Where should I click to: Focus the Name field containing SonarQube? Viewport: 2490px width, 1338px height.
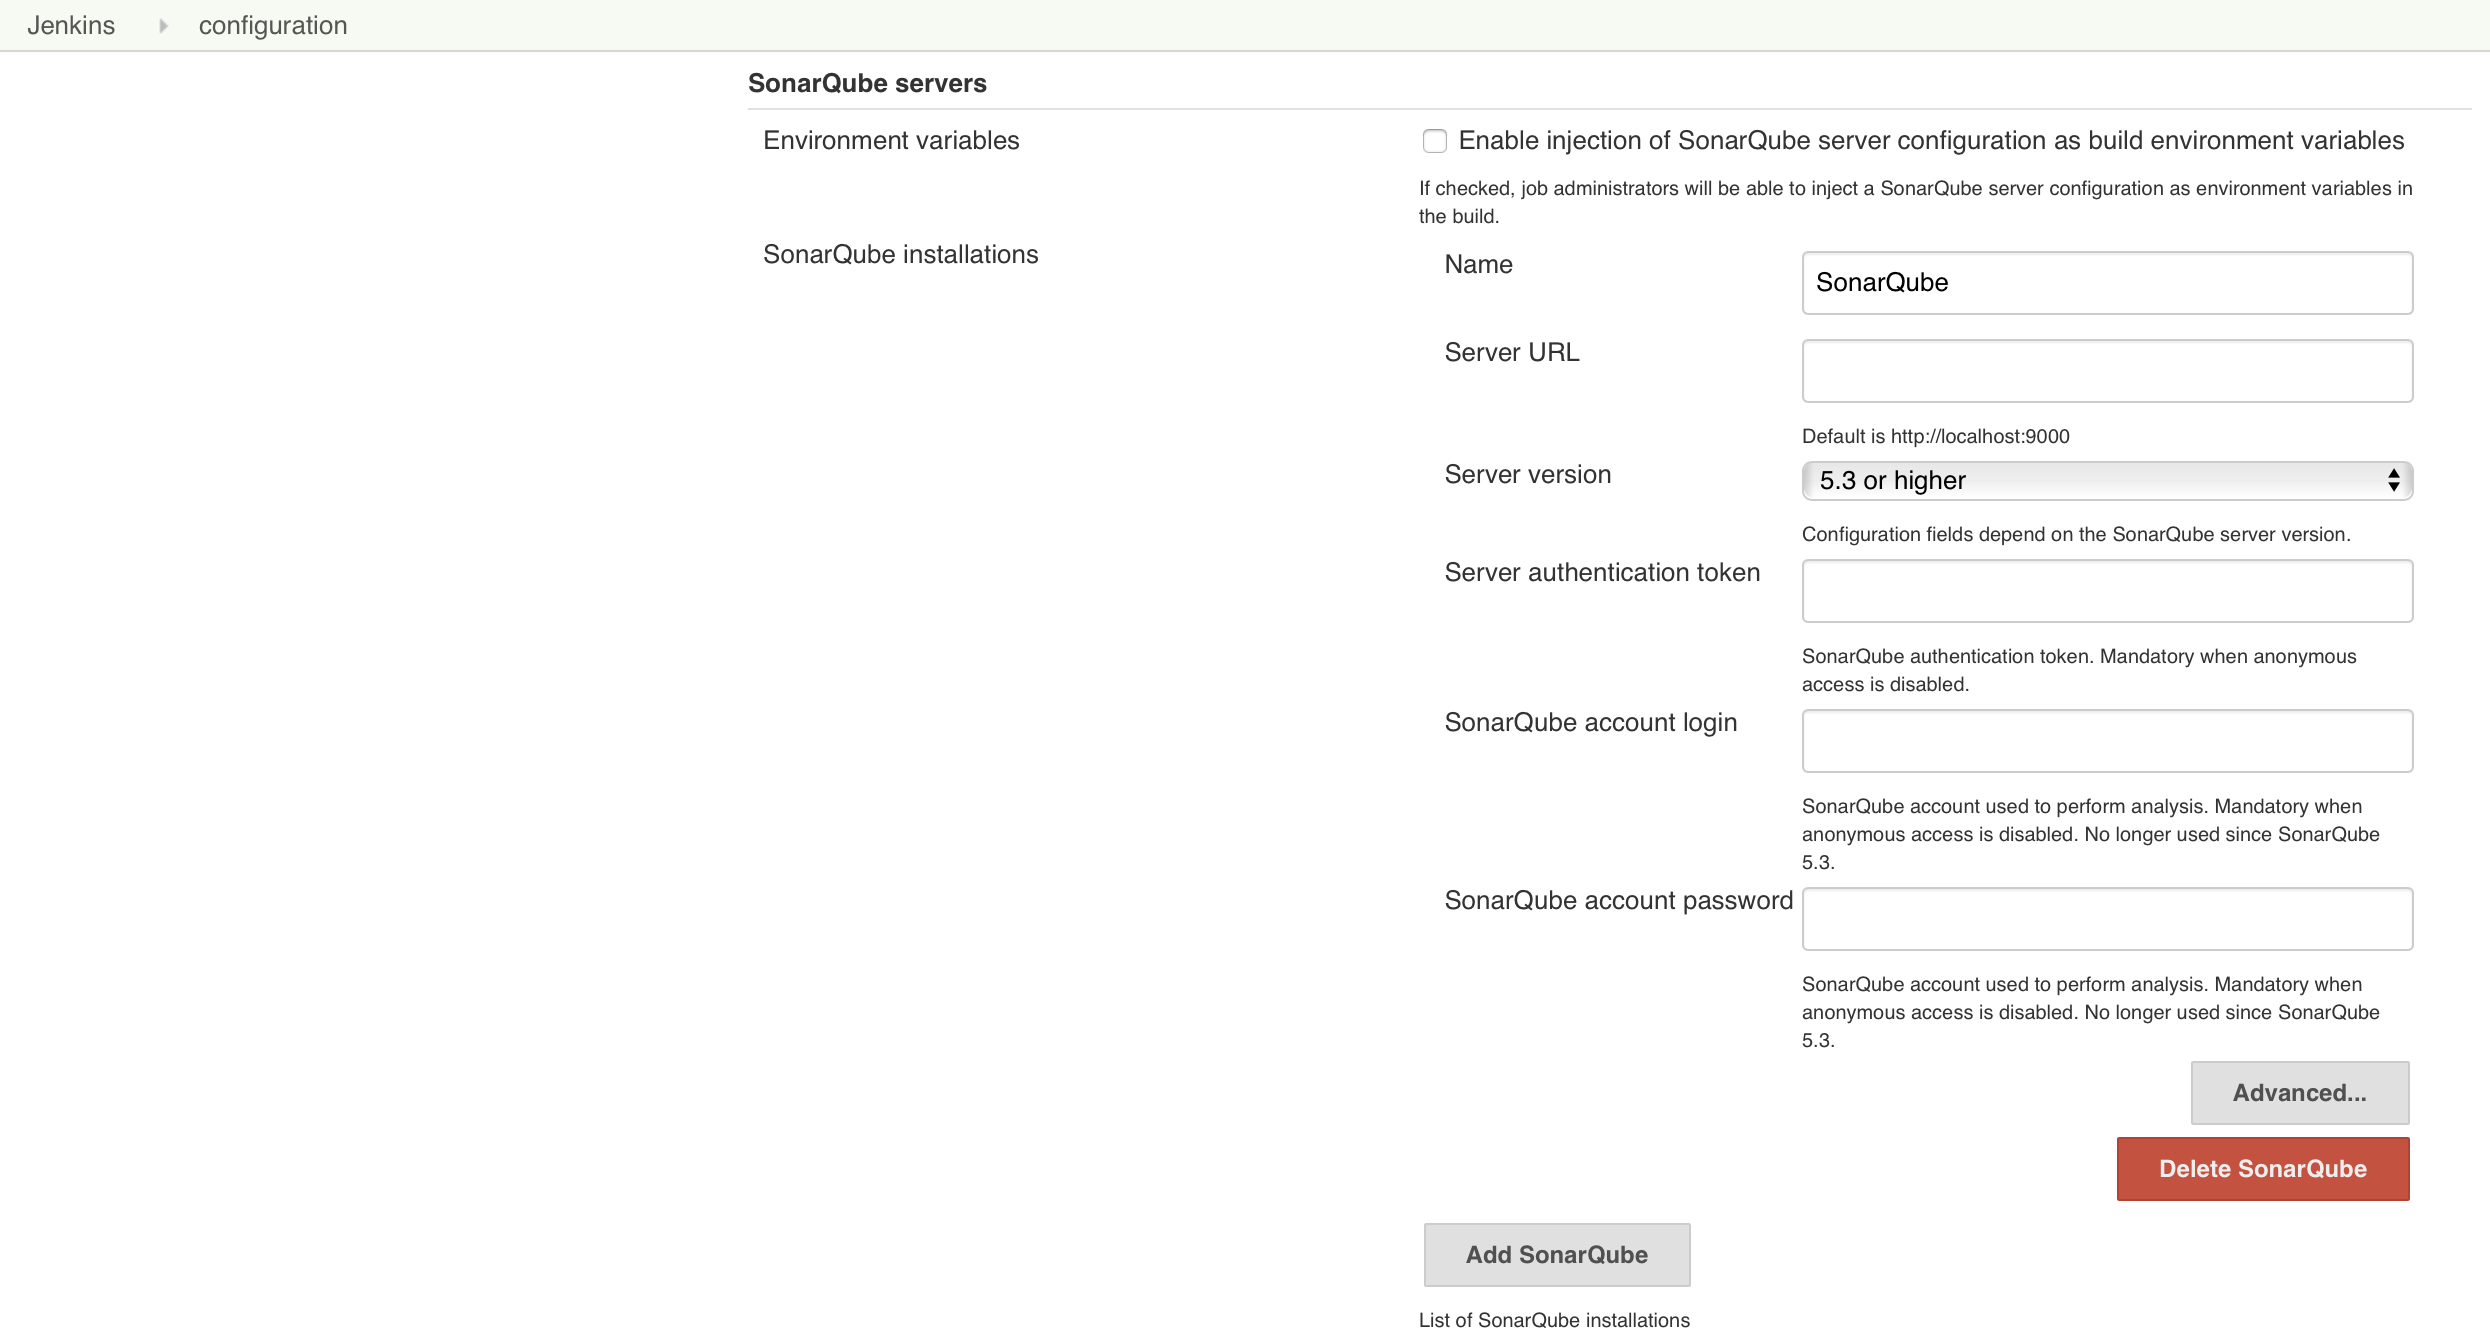click(2106, 283)
